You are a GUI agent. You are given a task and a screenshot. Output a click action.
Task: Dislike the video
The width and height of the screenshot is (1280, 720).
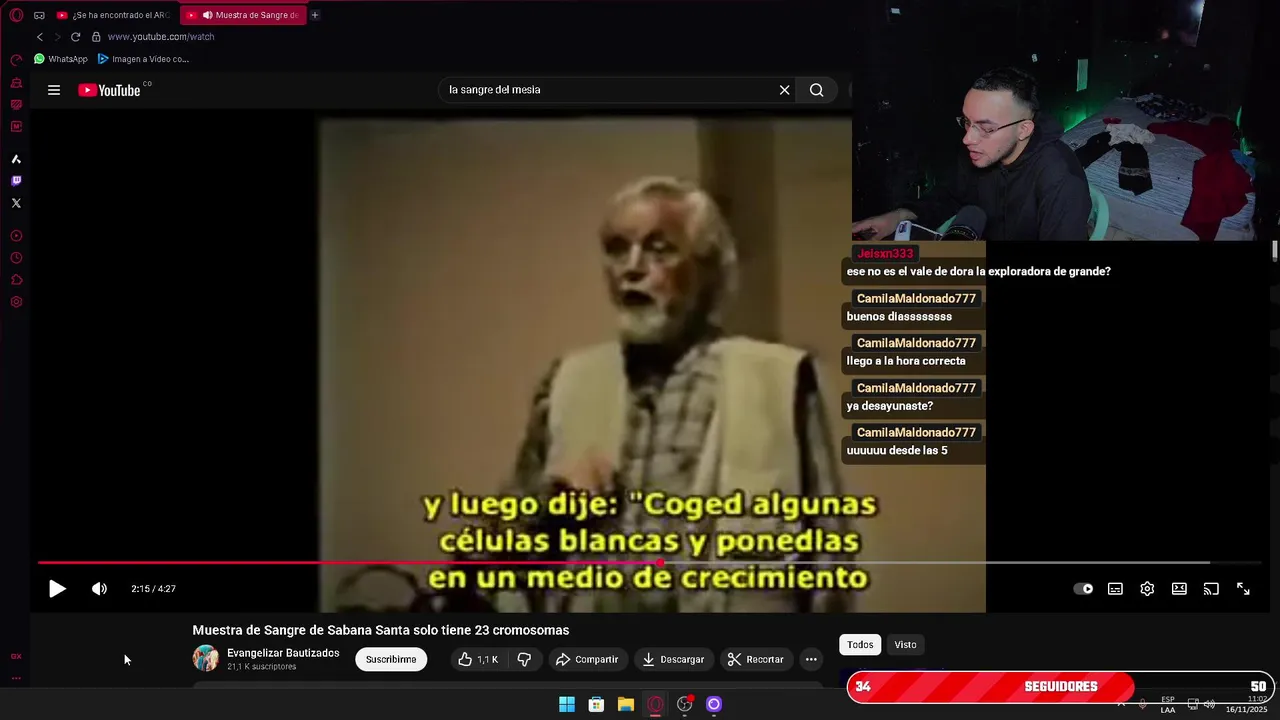tap(524, 659)
